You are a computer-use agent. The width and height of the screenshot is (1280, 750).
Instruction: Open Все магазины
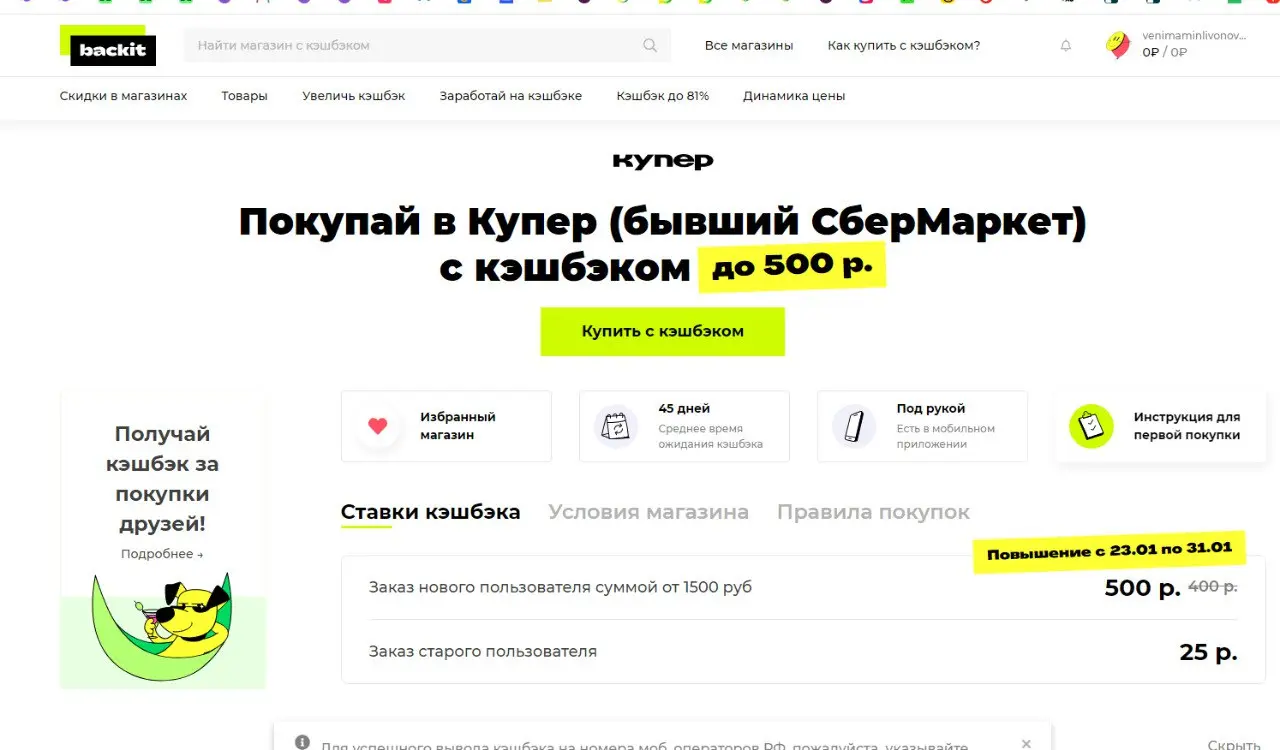[749, 45]
